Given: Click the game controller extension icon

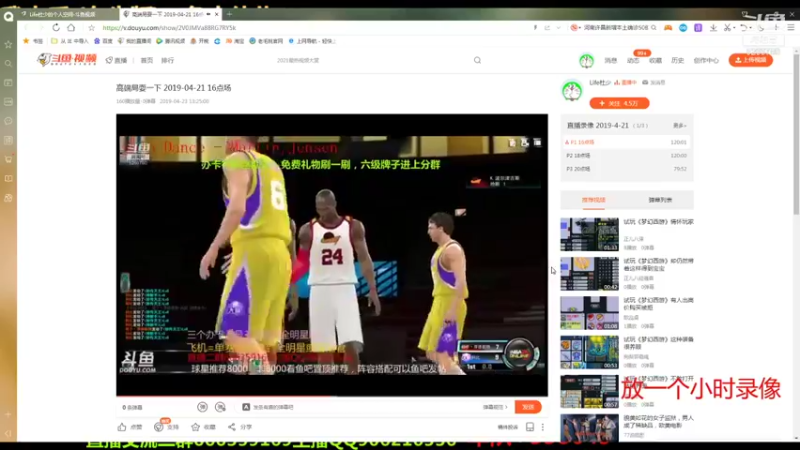Looking at the screenshot, I should 668,28.
